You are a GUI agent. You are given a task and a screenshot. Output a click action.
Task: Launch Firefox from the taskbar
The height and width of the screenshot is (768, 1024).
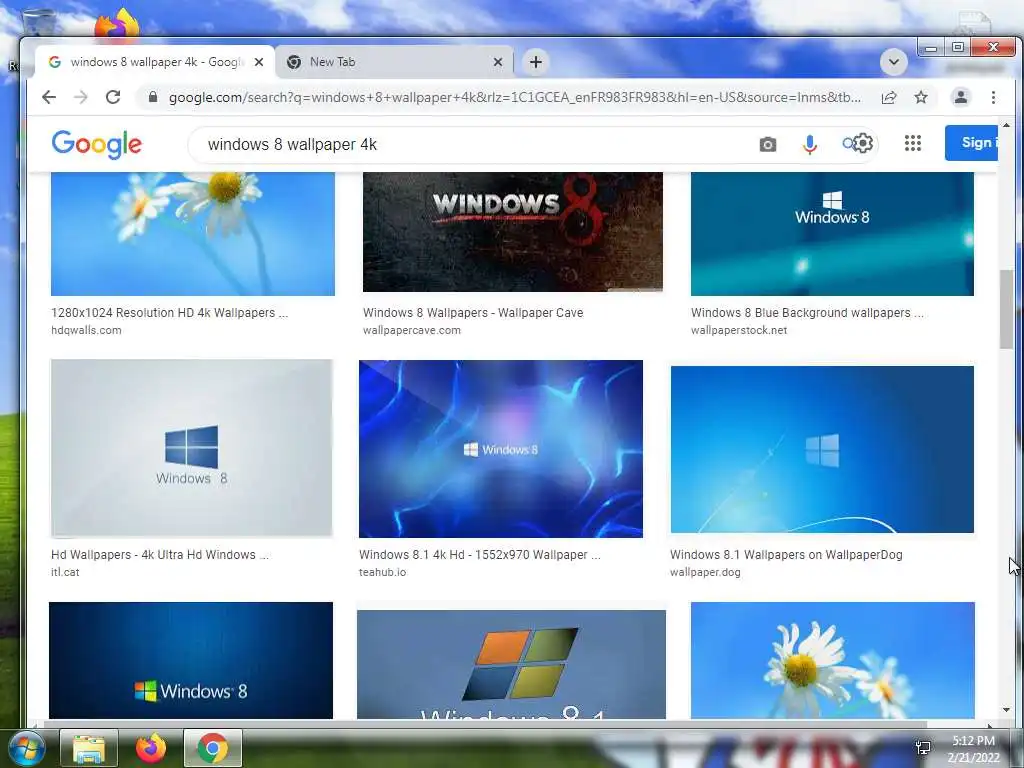point(151,748)
